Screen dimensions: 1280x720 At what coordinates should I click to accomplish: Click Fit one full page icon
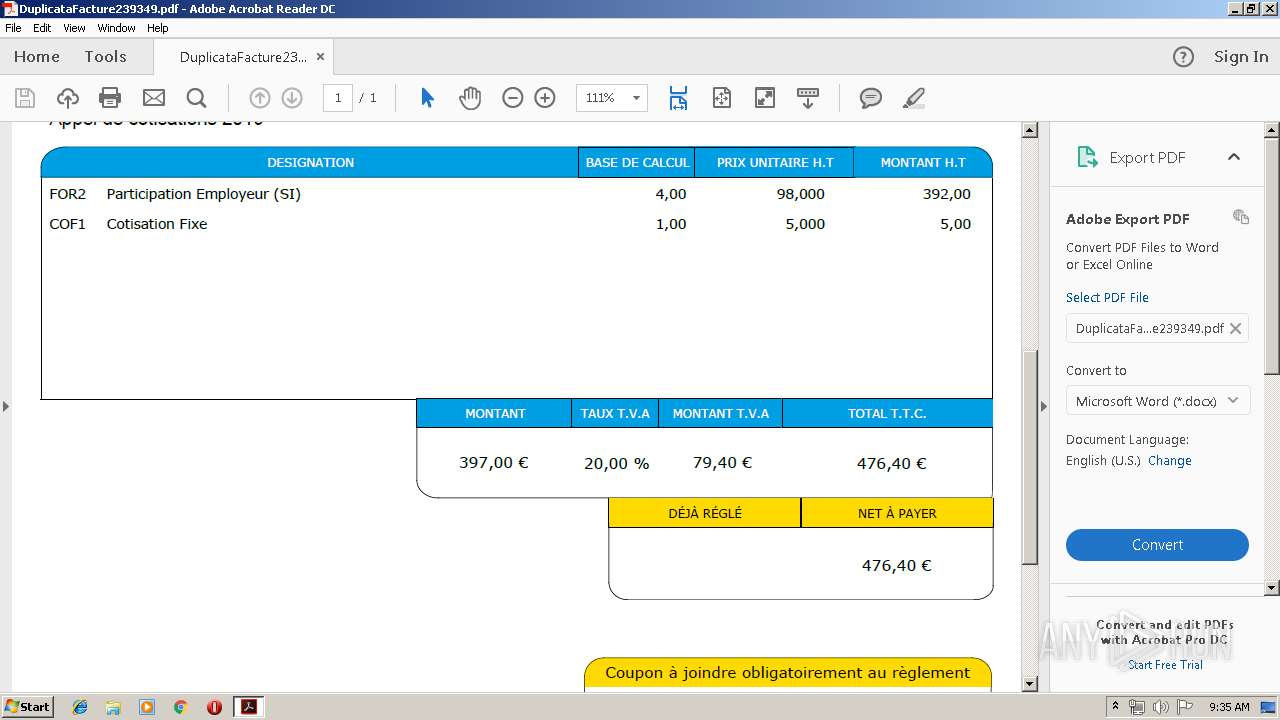pyautogui.click(x=722, y=98)
